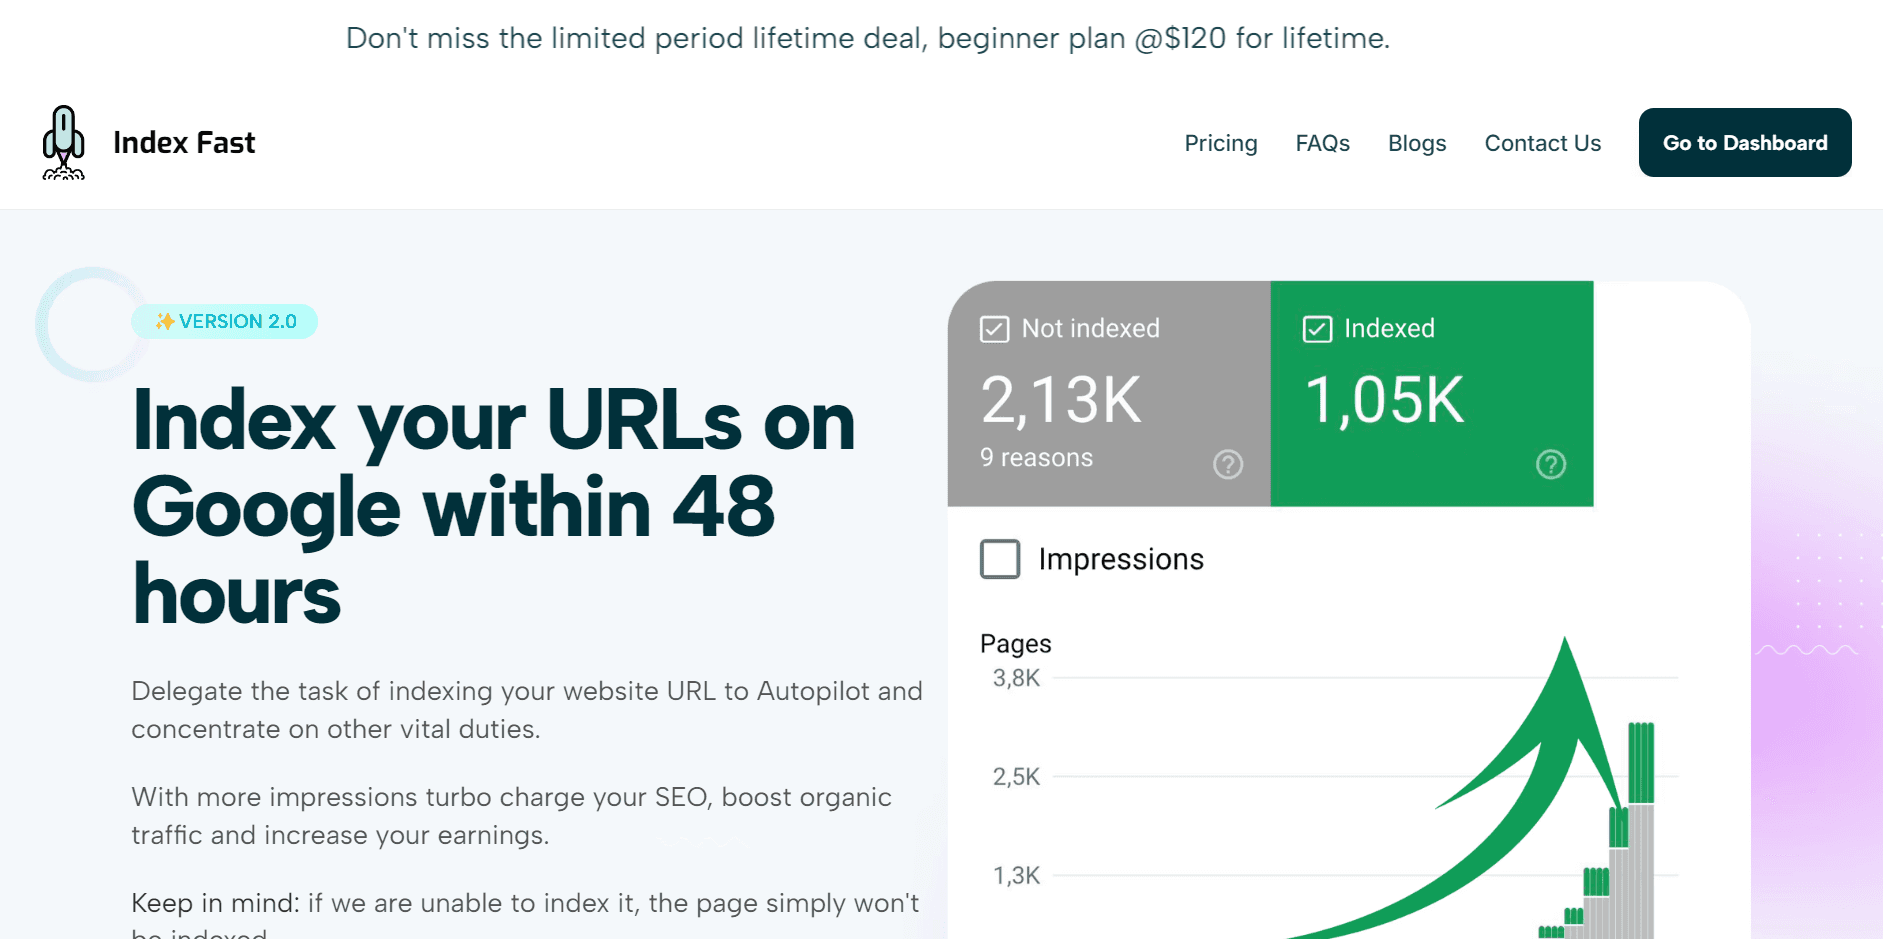The width and height of the screenshot is (1883, 939).
Task: Open the help tooltip beside 9 reasons
Action: (x=1228, y=464)
